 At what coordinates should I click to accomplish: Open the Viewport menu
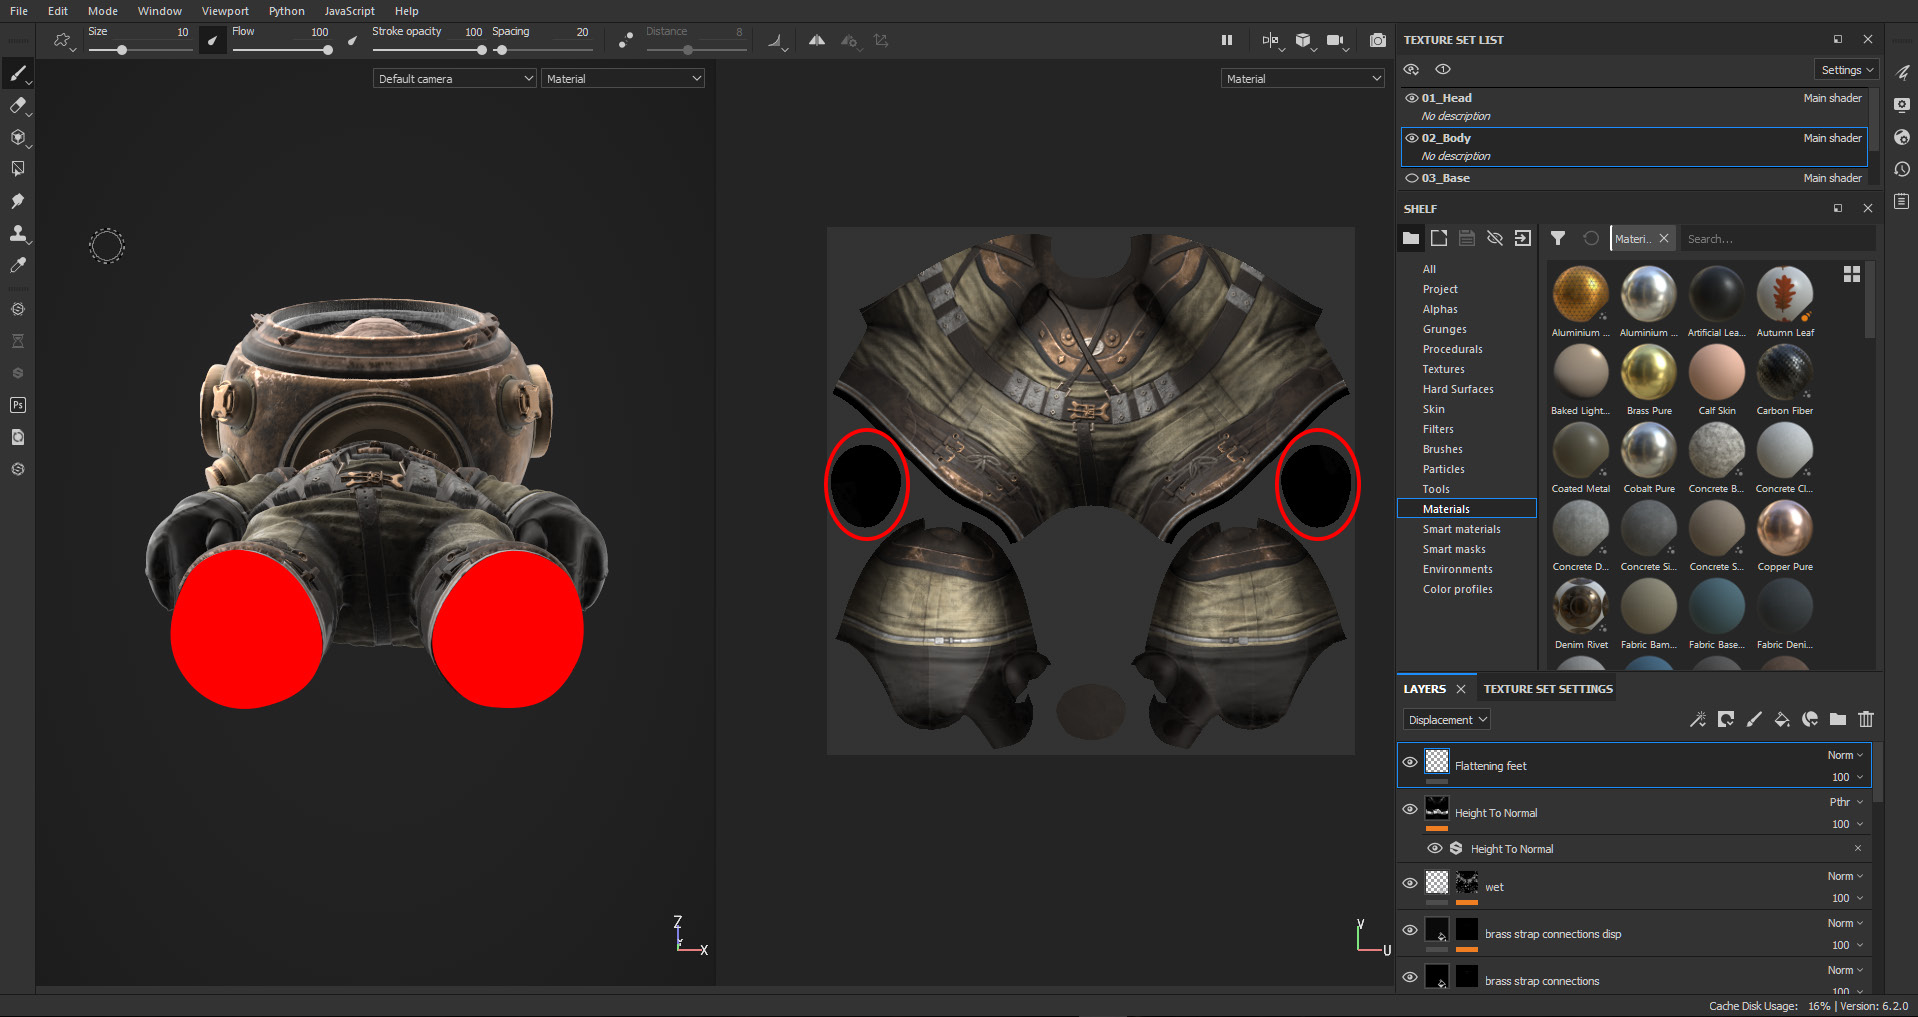pyautogui.click(x=225, y=11)
